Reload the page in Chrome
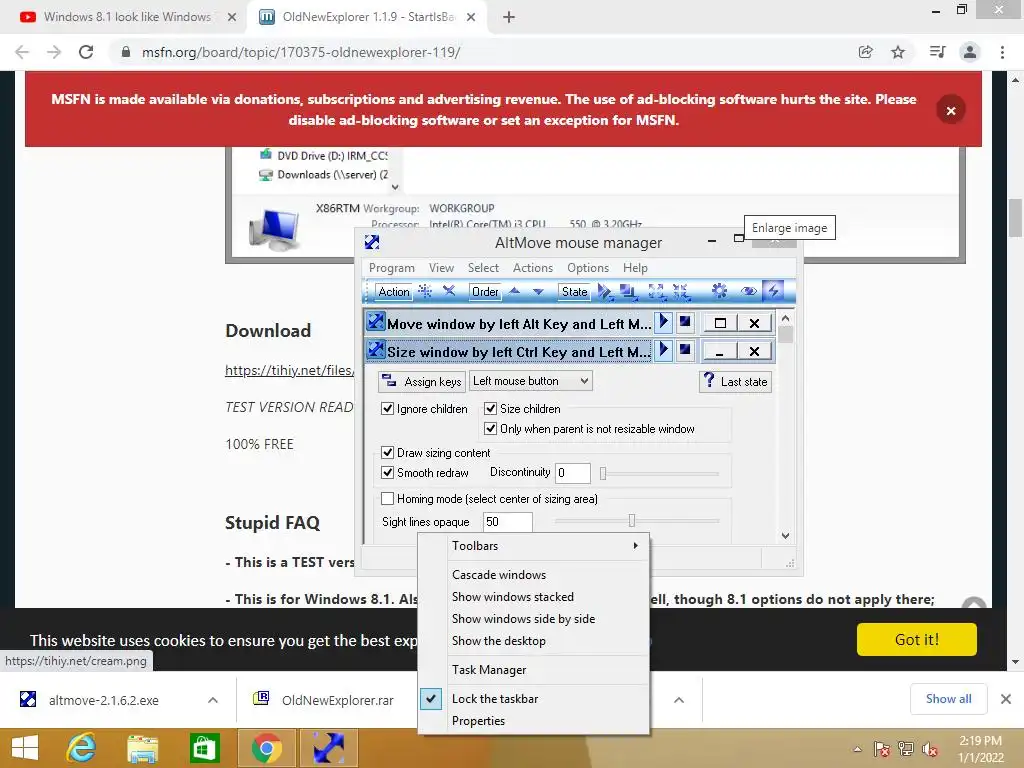This screenshot has height=768, width=1024. (86, 52)
